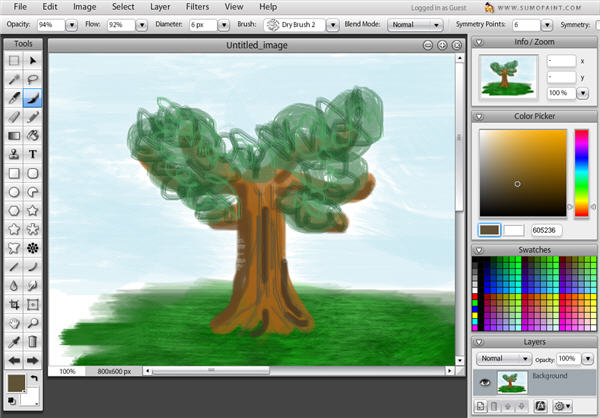Hide the Background layer with eye icon
The height and width of the screenshot is (418, 600).
click(x=485, y=381)
